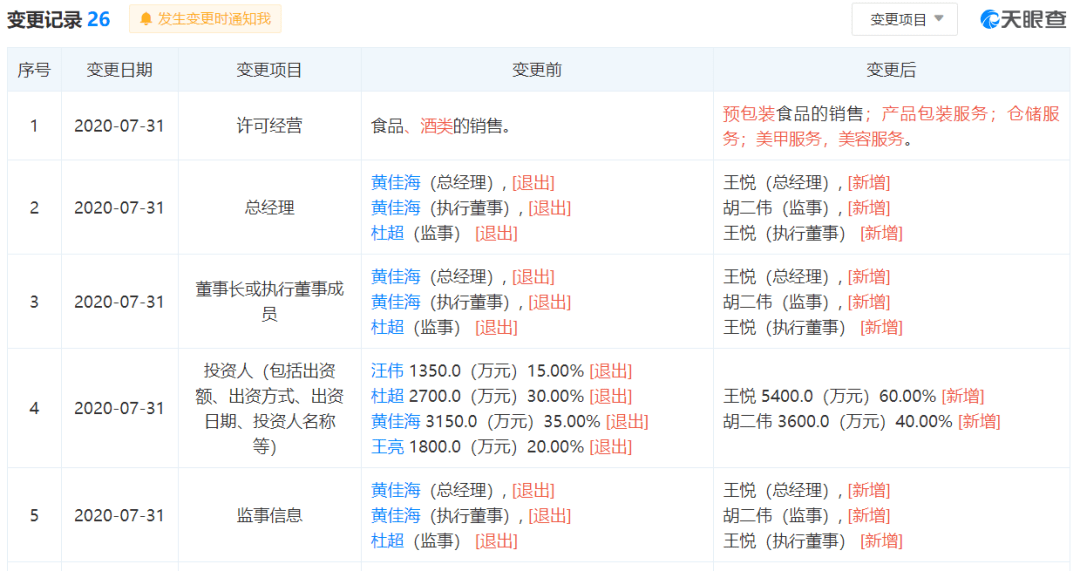
Task: Select the 变更前 column header
Action: point(537,70)
